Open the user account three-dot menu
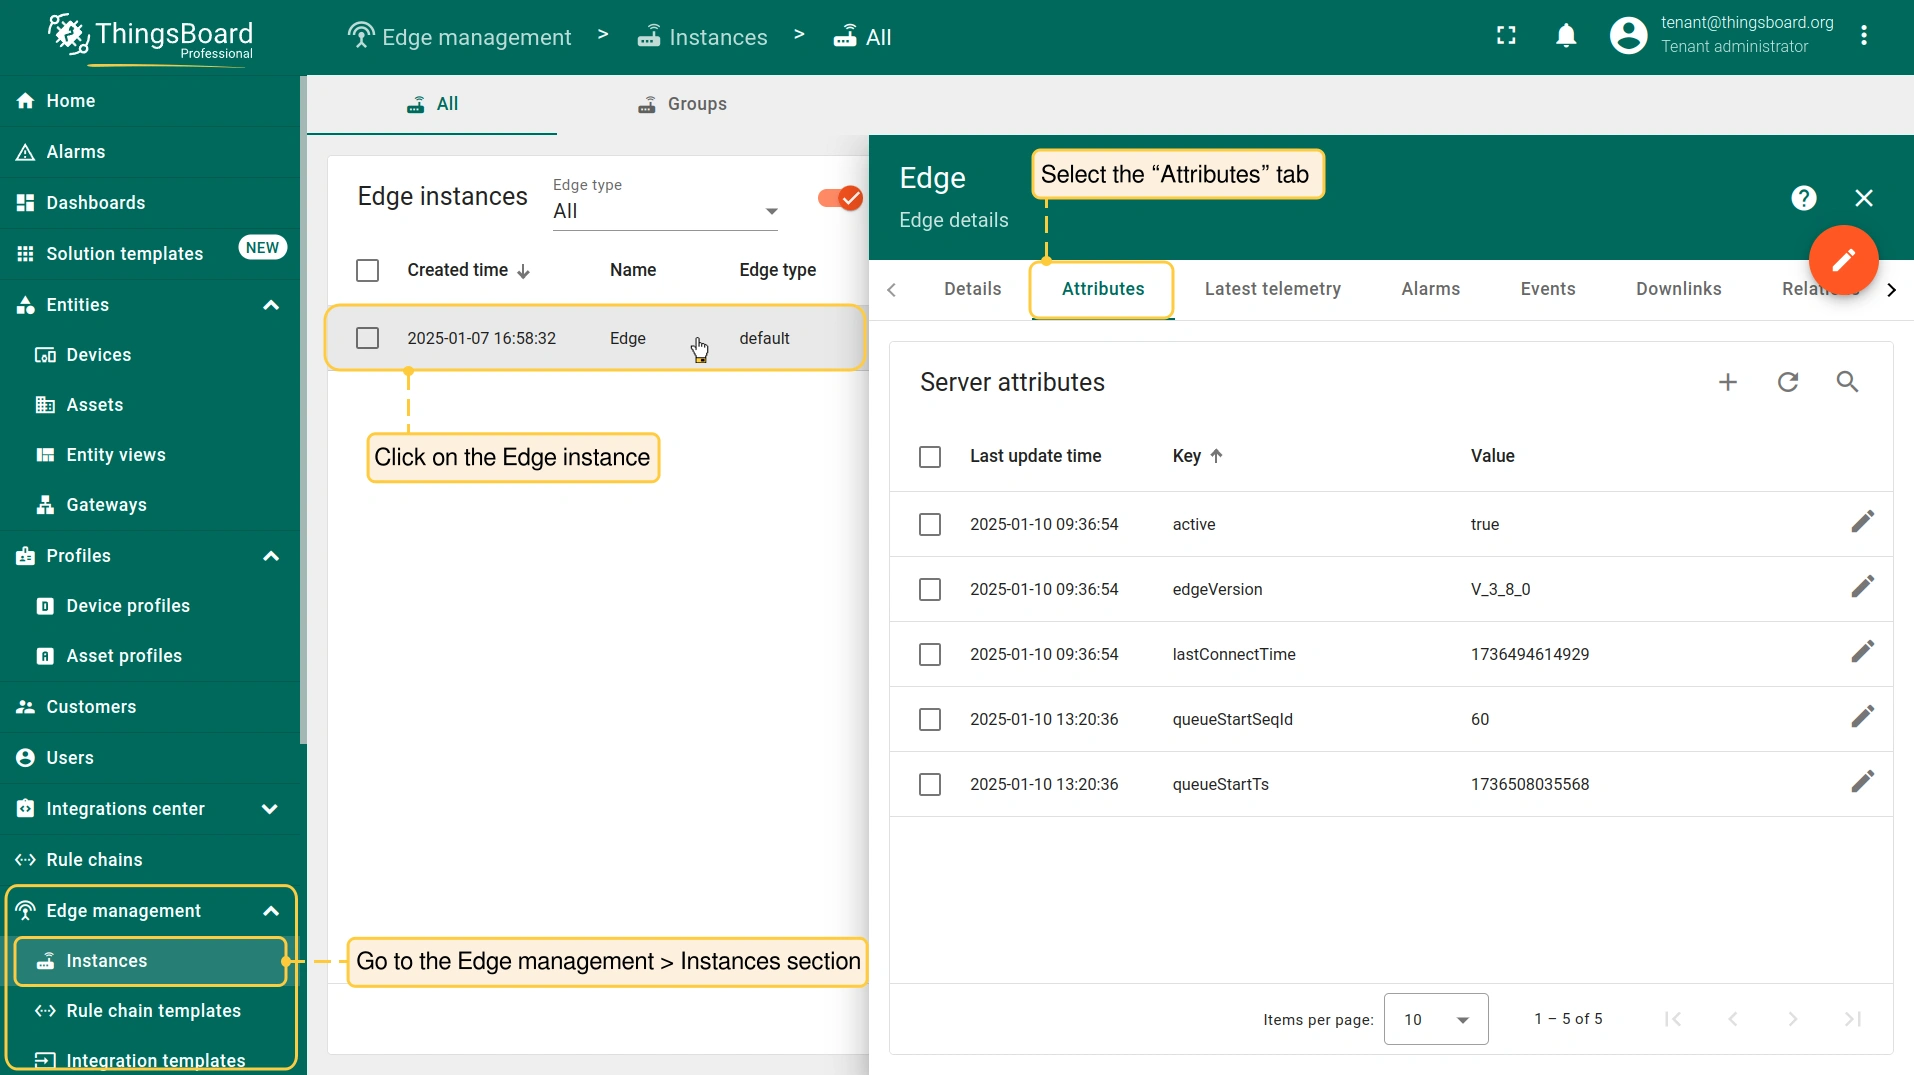 [x=1863, y=36]
